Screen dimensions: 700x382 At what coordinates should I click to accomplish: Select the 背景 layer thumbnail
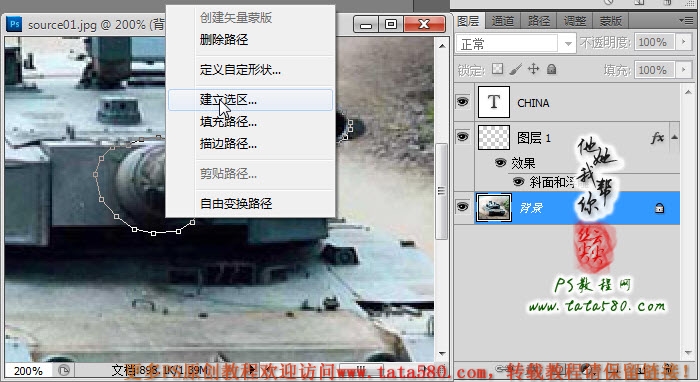coord(493,208)
